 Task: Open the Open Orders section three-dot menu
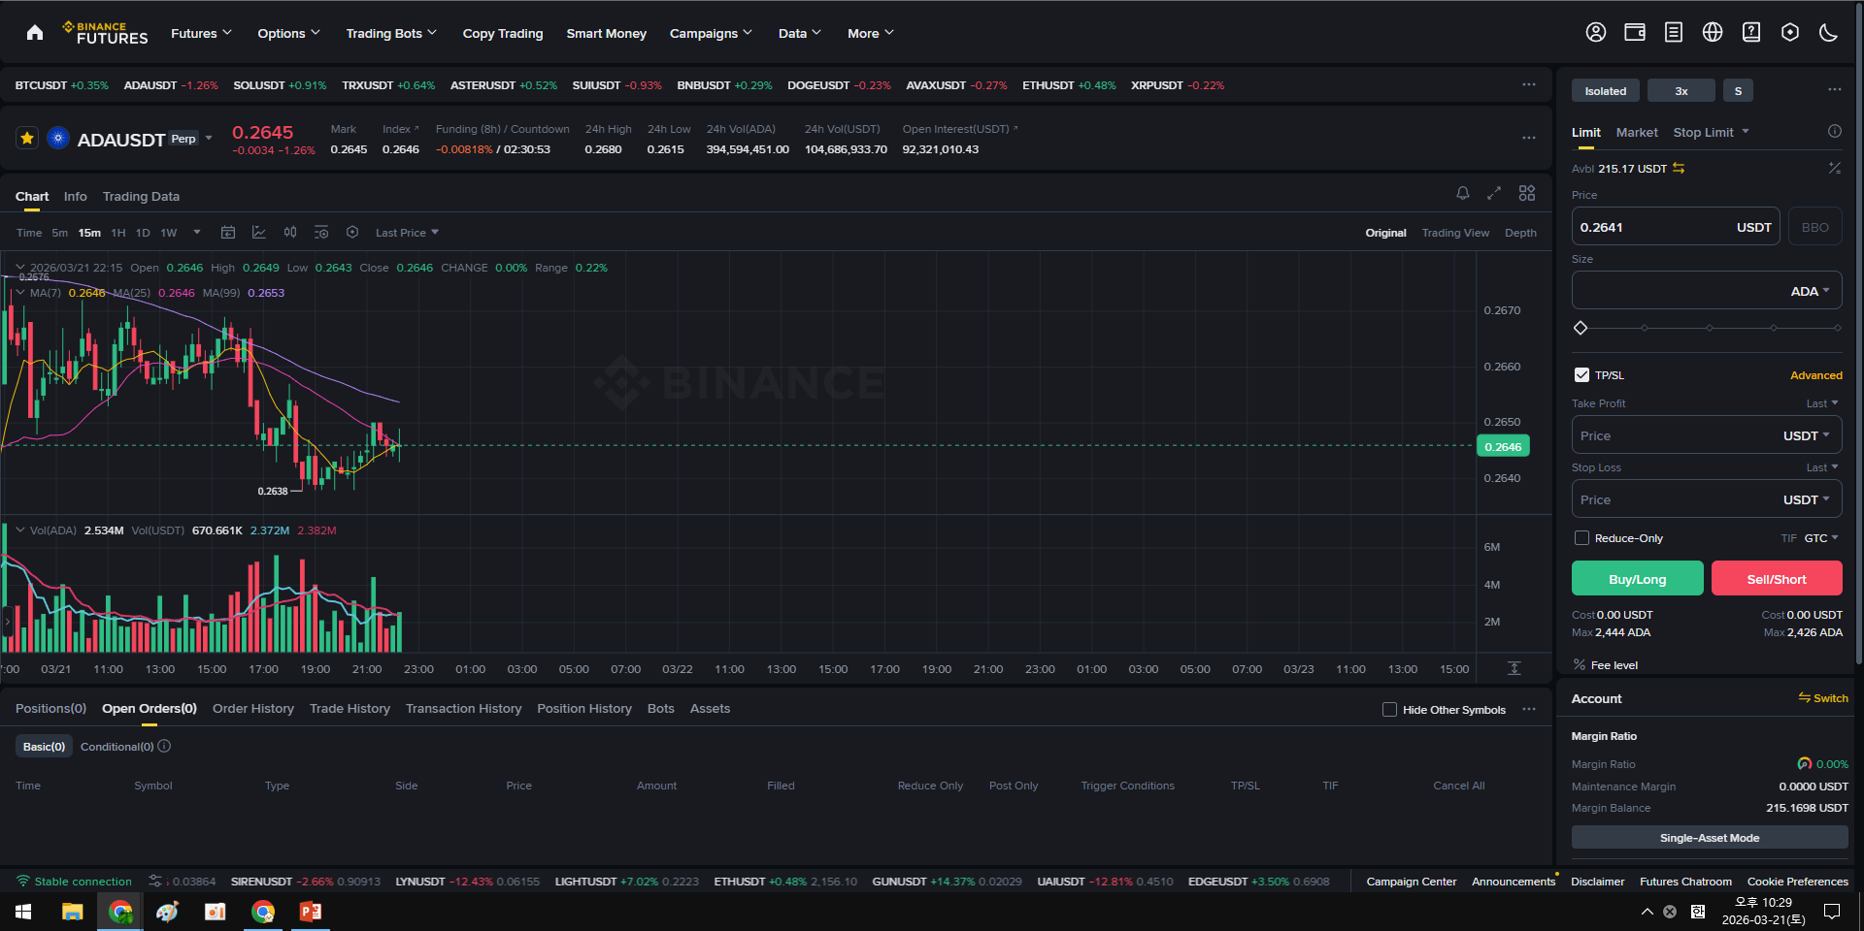coord(1529,709)
